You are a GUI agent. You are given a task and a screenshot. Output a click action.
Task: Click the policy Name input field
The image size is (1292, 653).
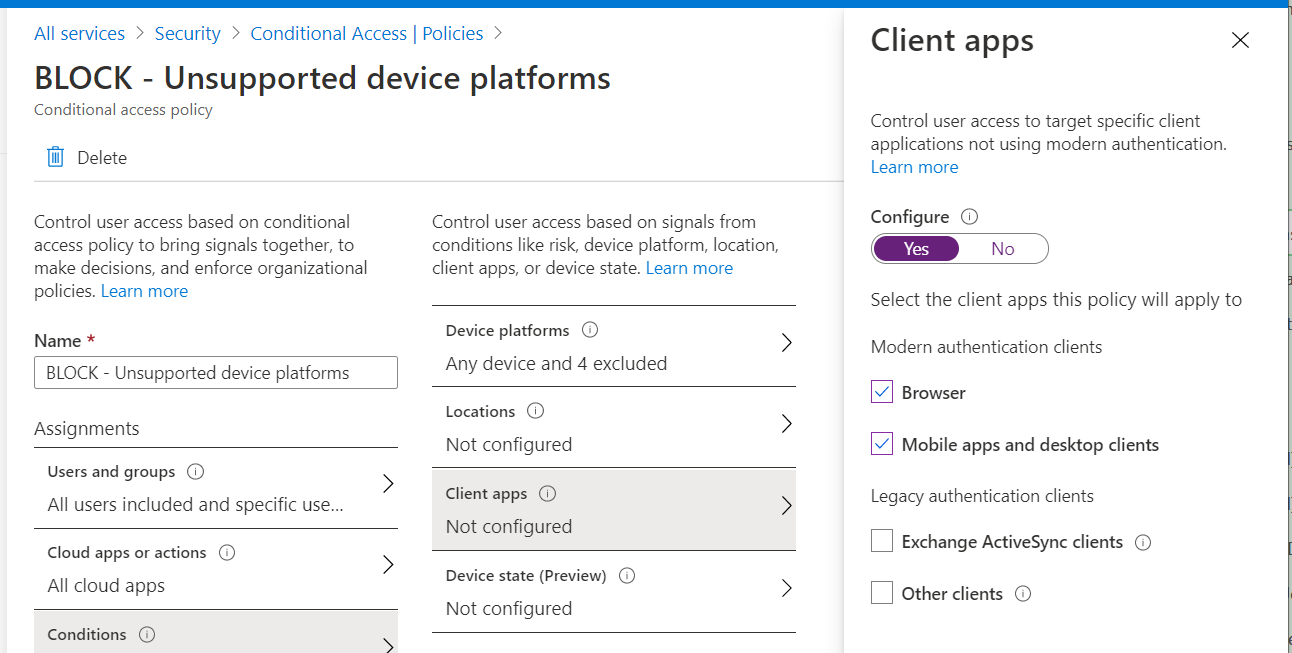tap(216, 373)
